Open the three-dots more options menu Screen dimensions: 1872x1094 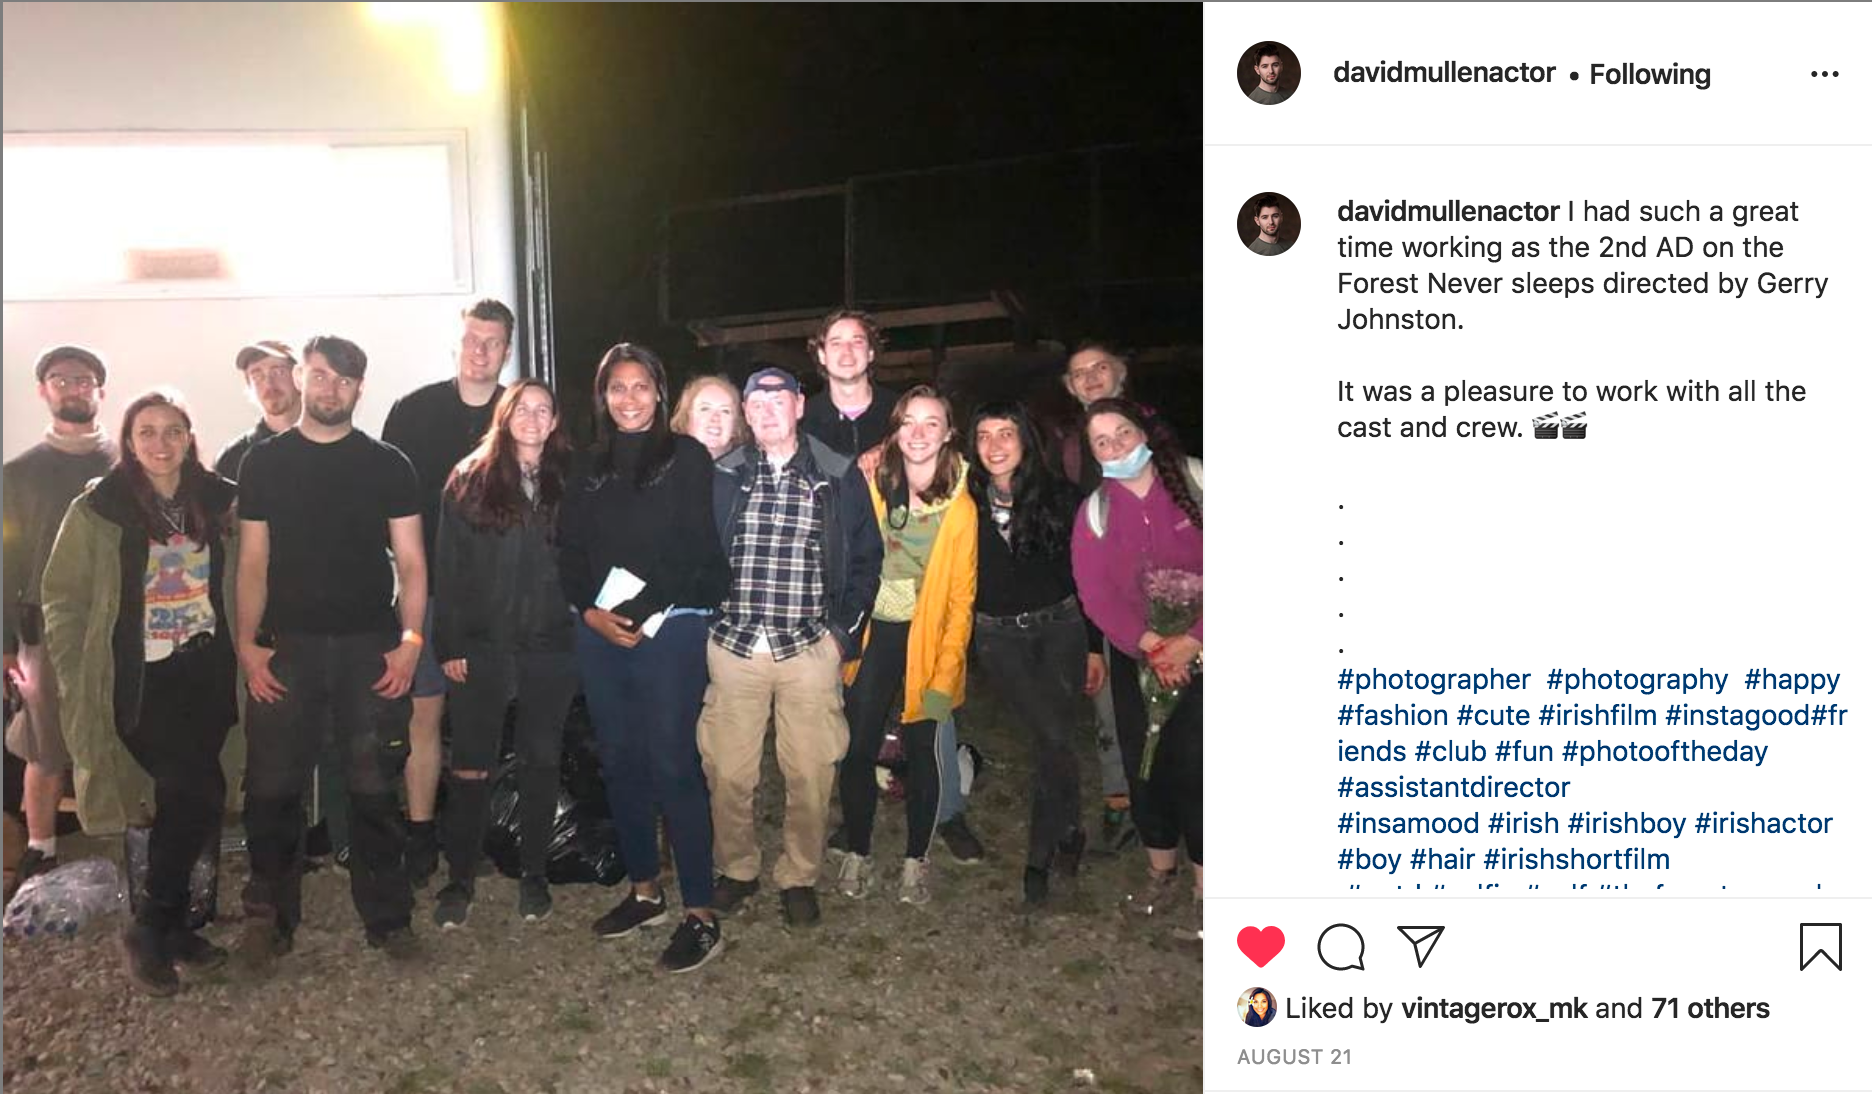coord(1824,74)
